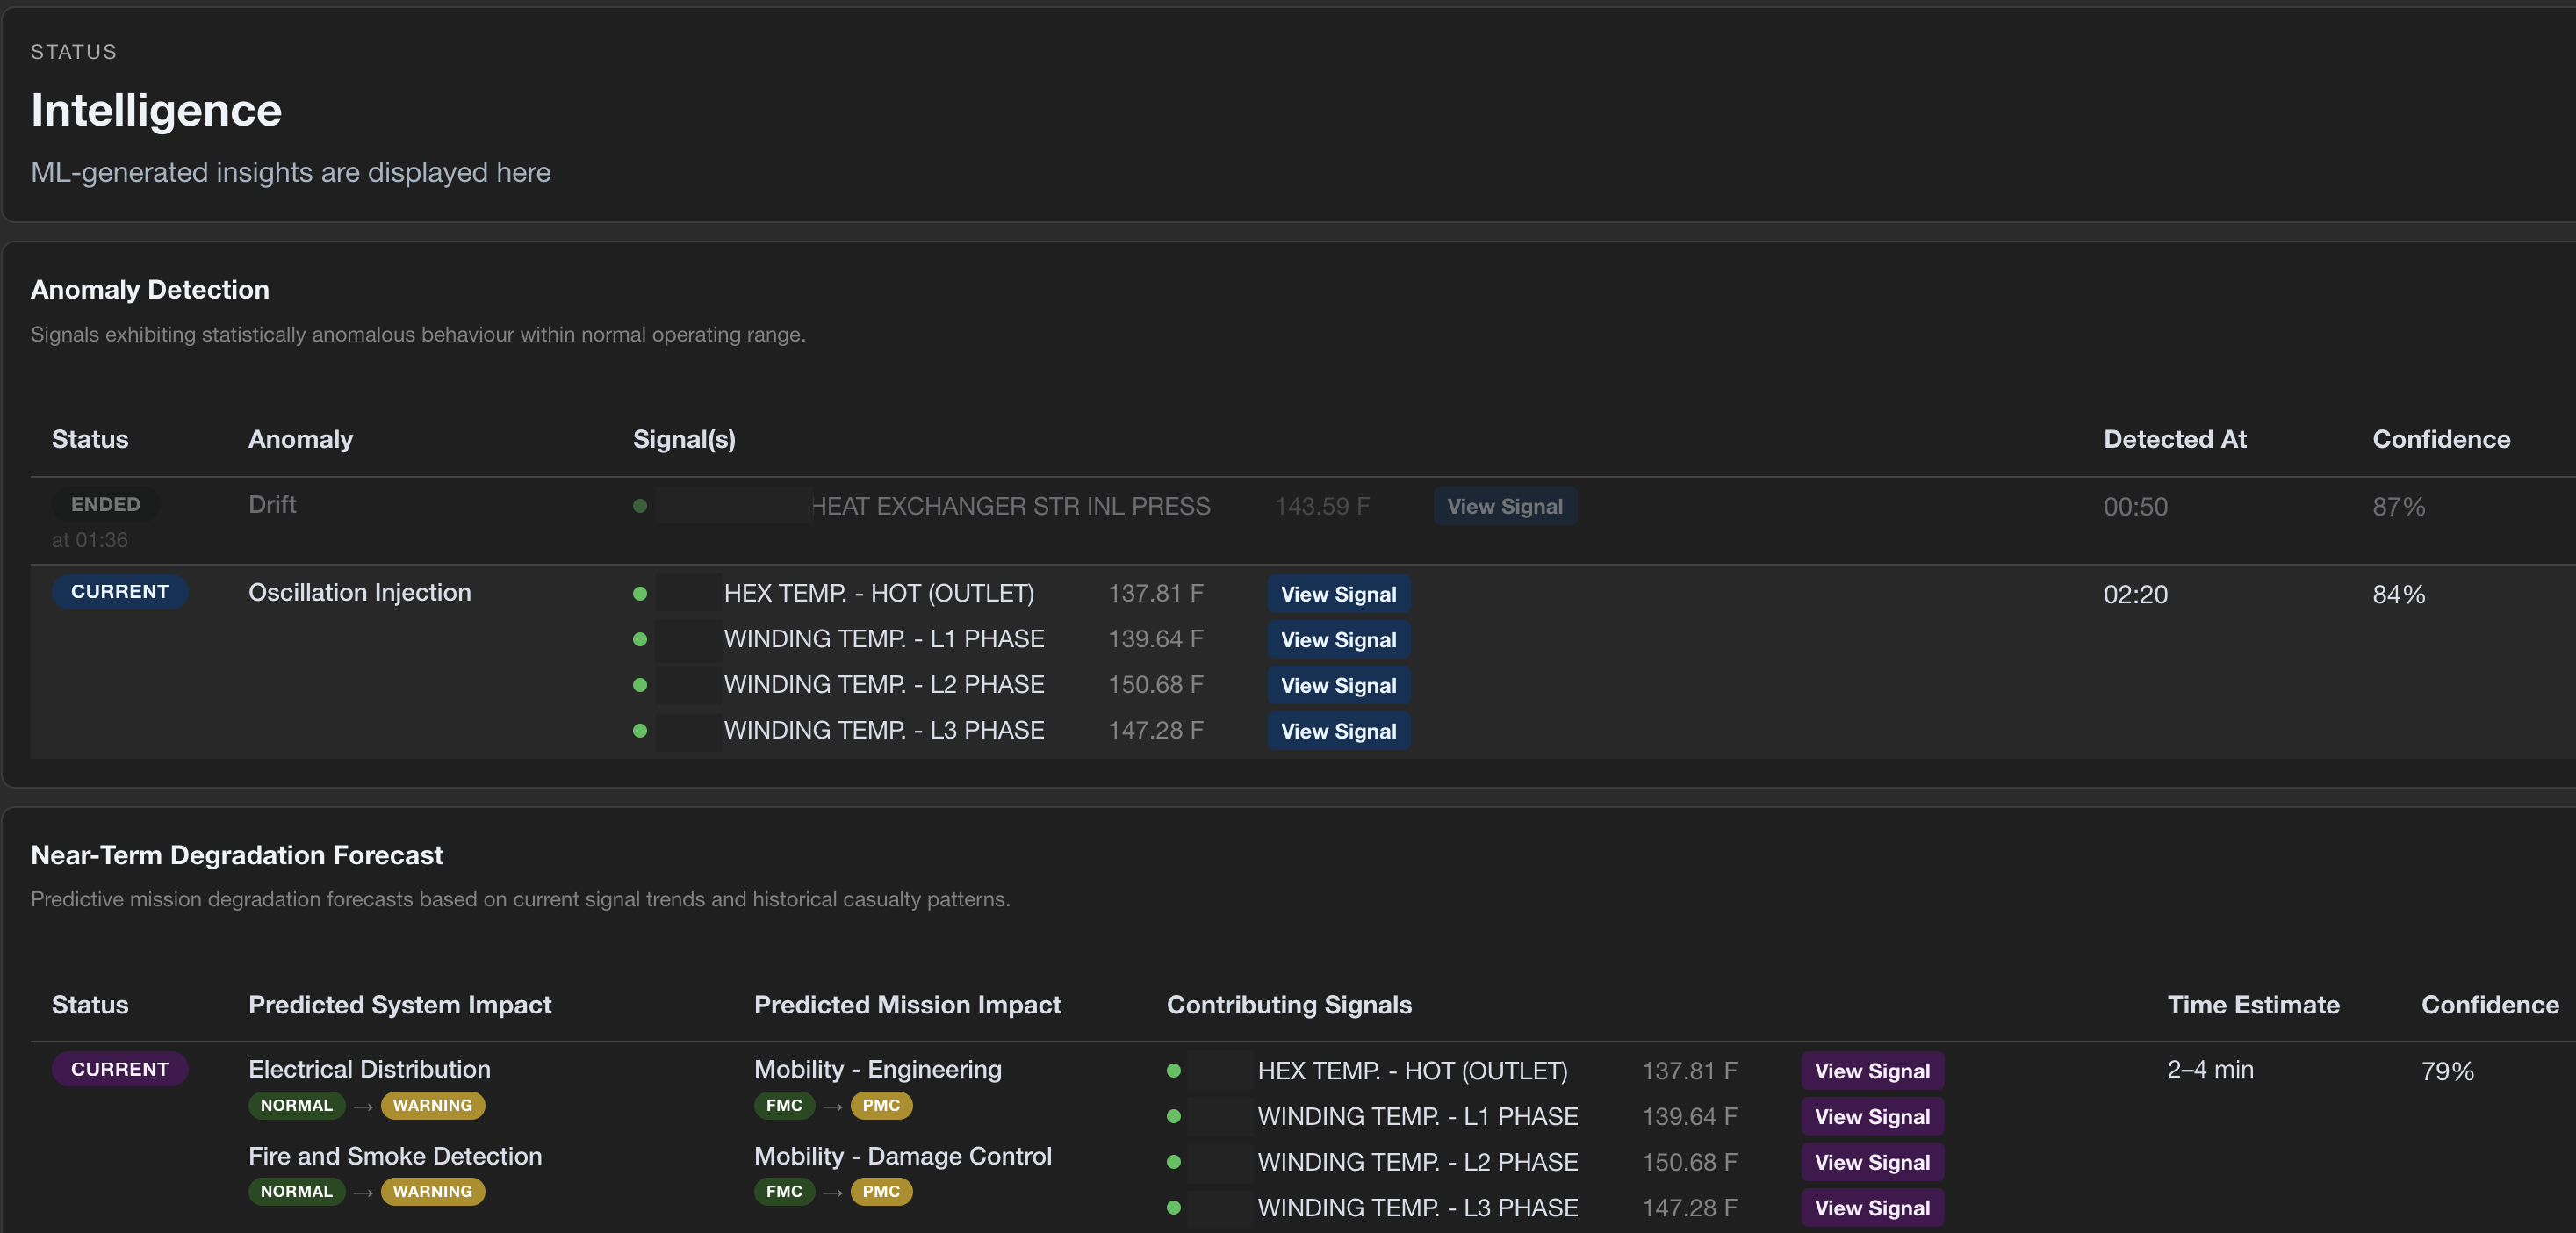Click green dot beside forecast WINDING L2 PHASE
Screen dimensions: 2576x1233
click(1174, 1162)
